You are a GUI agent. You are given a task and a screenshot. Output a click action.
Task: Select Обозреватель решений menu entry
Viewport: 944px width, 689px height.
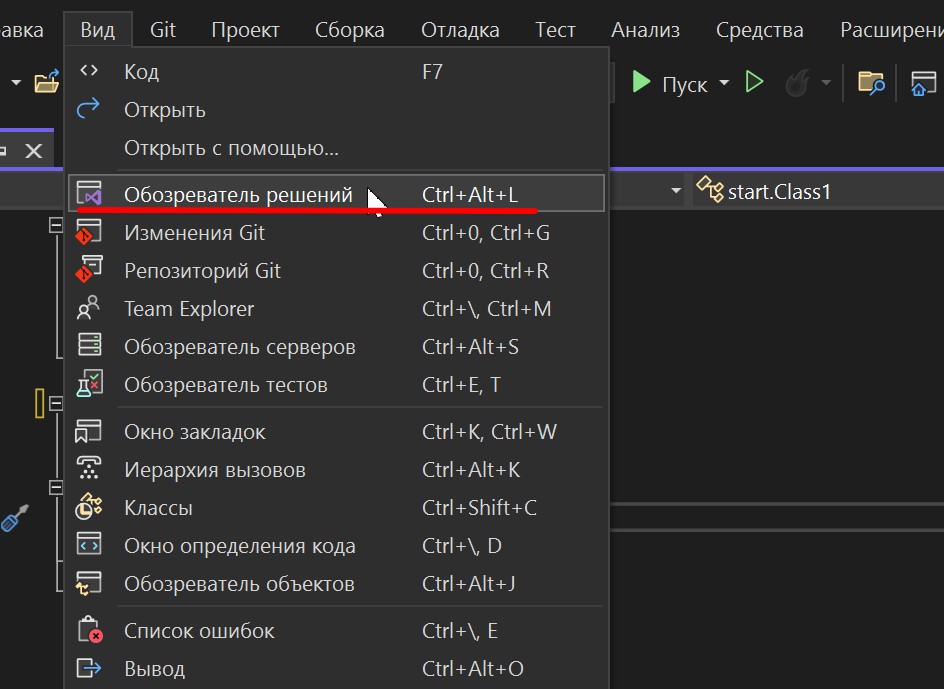coord(336,194)
